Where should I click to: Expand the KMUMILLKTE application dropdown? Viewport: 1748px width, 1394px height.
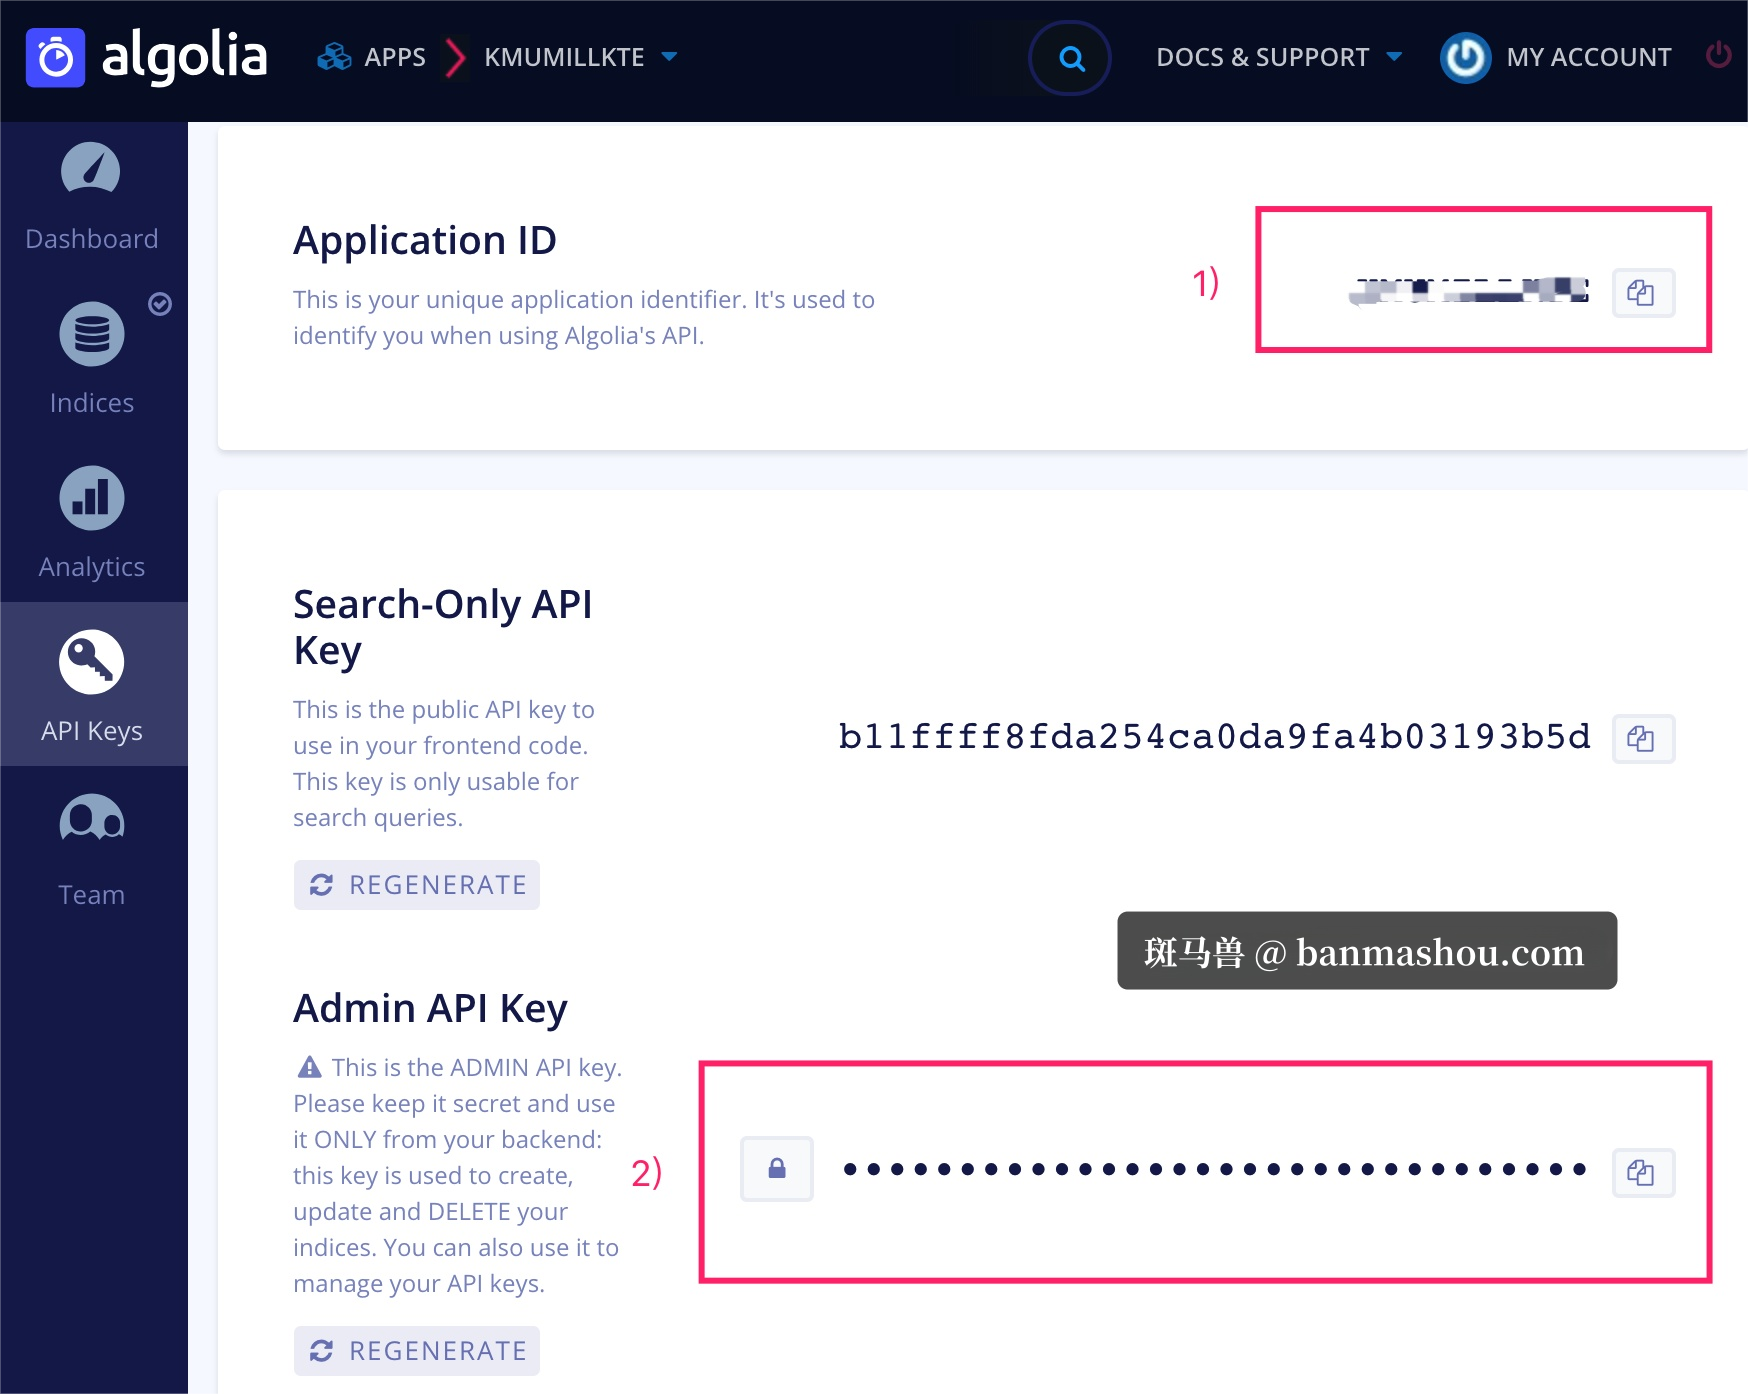click(669, 57)
